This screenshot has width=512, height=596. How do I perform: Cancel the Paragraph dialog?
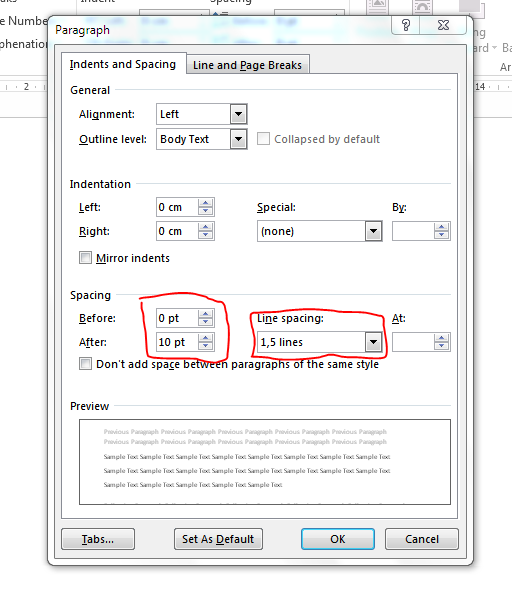(x=422, y=539)
